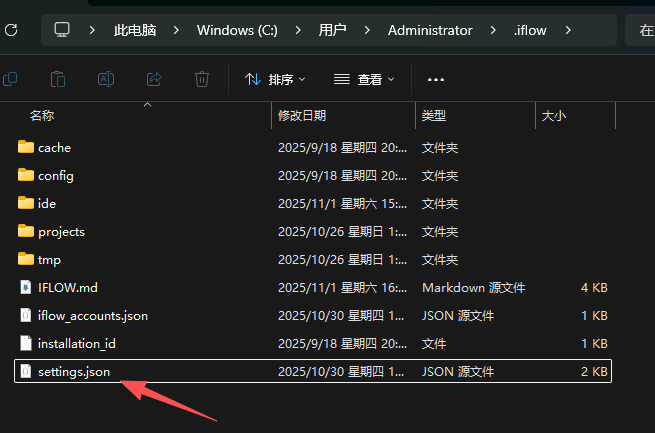Viewport: 655px width, 433px height.
Task: Go to Windows (C:) in breadcrumb path
Action: click(235, 30)
